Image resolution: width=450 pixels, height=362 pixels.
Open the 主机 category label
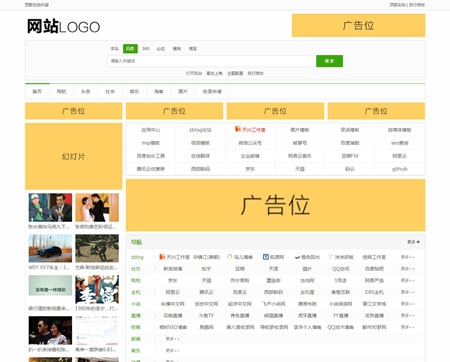(136, 292)
